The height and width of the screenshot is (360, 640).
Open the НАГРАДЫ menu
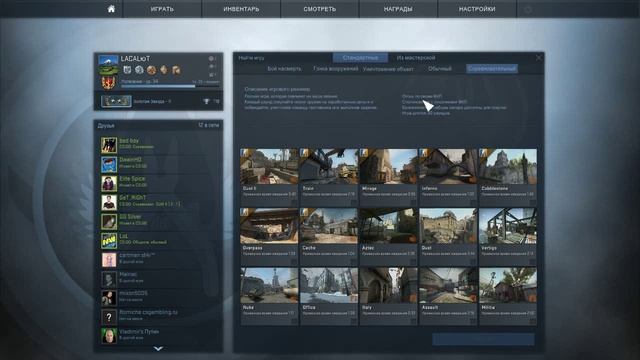tap(398, 9)
